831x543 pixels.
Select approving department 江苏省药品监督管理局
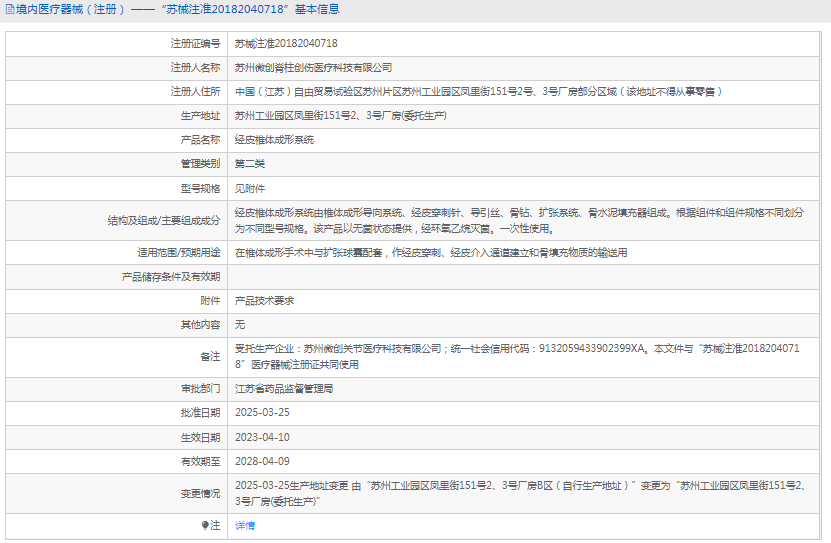(284, 389)
